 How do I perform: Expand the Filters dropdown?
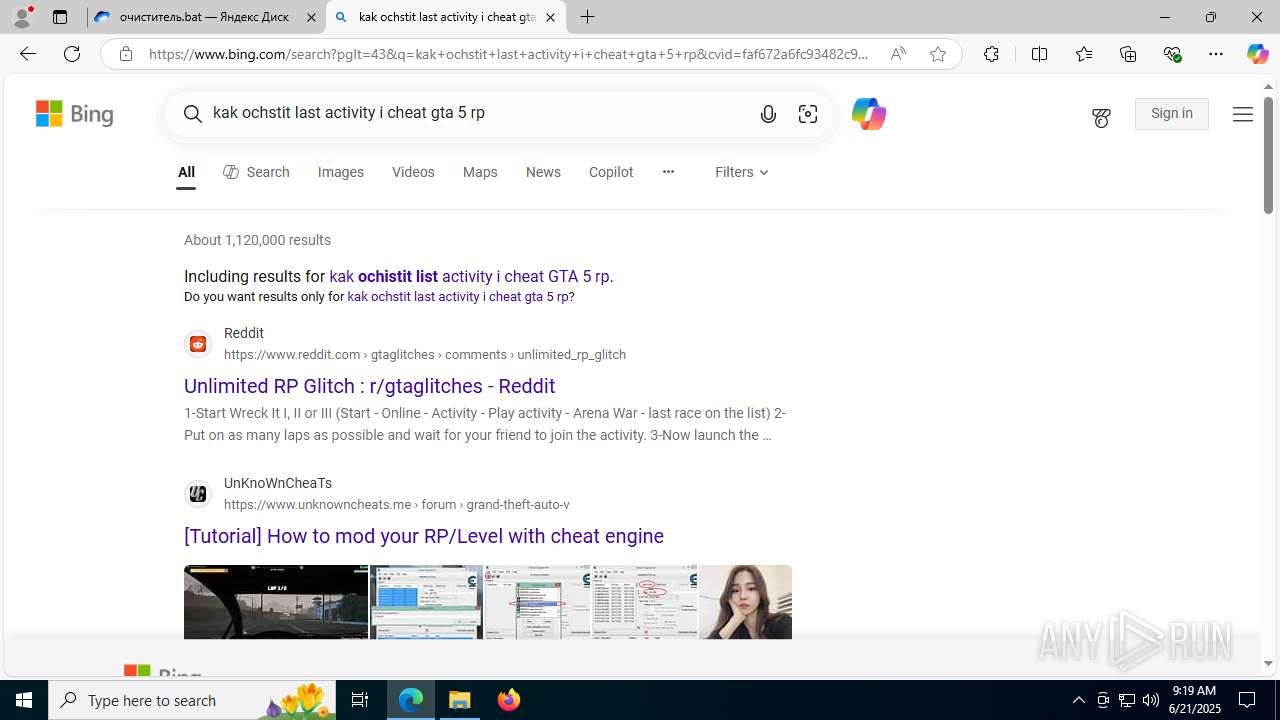coord(742,172)
